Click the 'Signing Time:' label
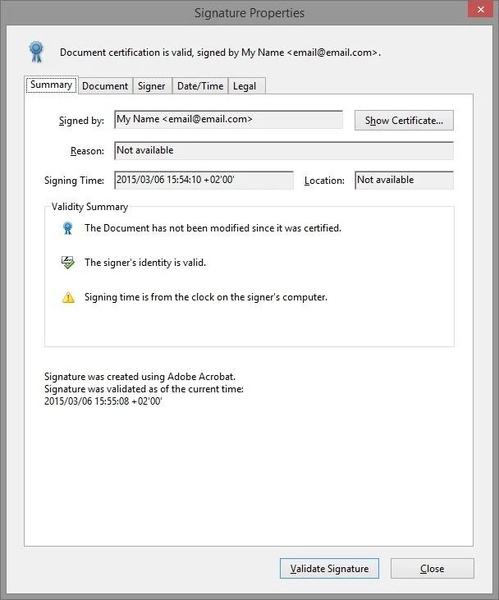 click(x=74, y=181)
